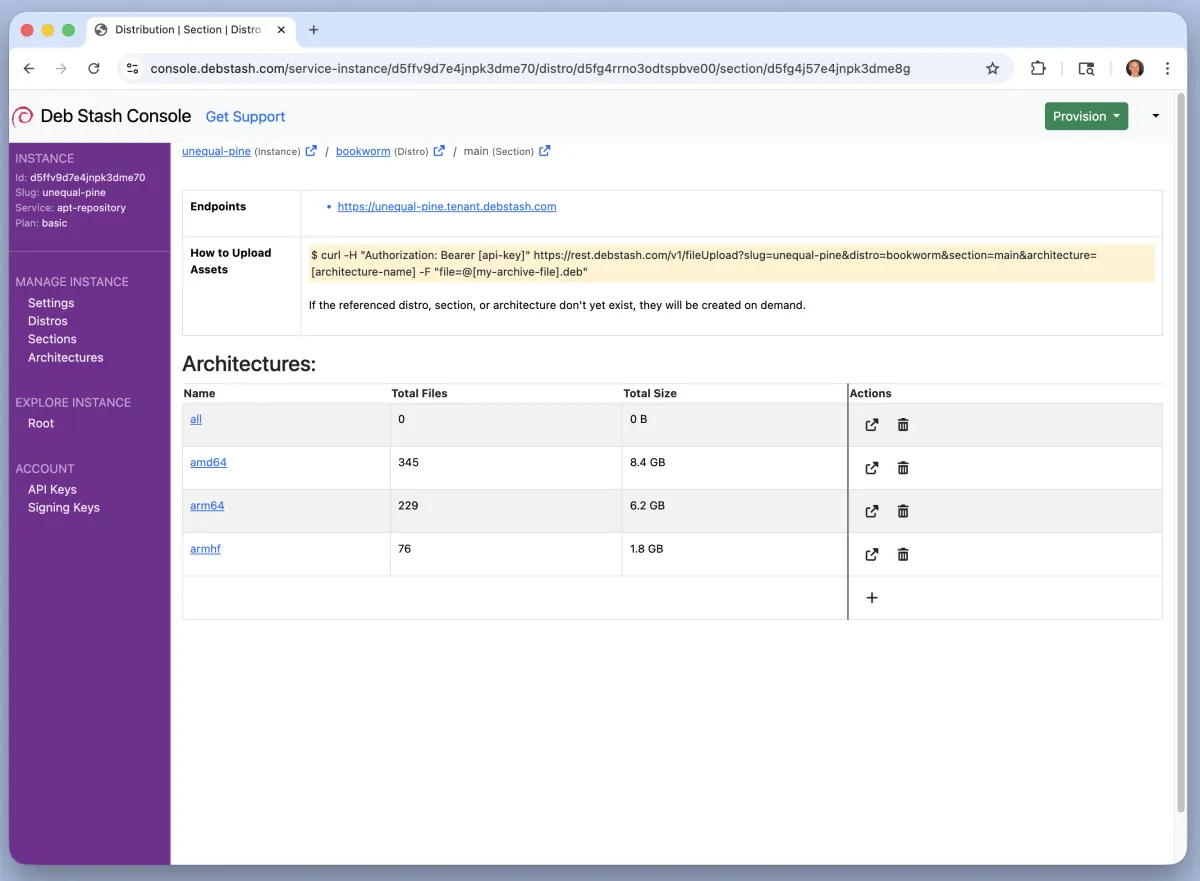The width and height of the screenshot is (1200, 881).
Task: Click external link icon next to unequal-pine breadcrumb
Action: [x=311, y=151]
